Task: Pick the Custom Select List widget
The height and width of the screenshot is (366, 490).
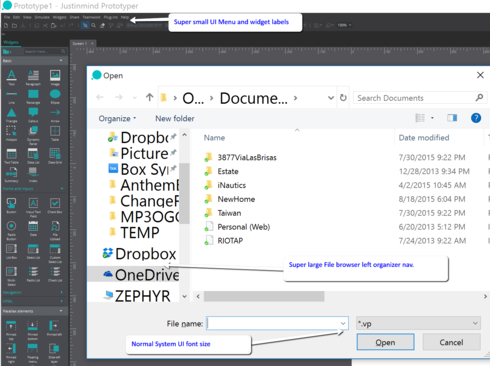Action: click(x=55, y=253)
